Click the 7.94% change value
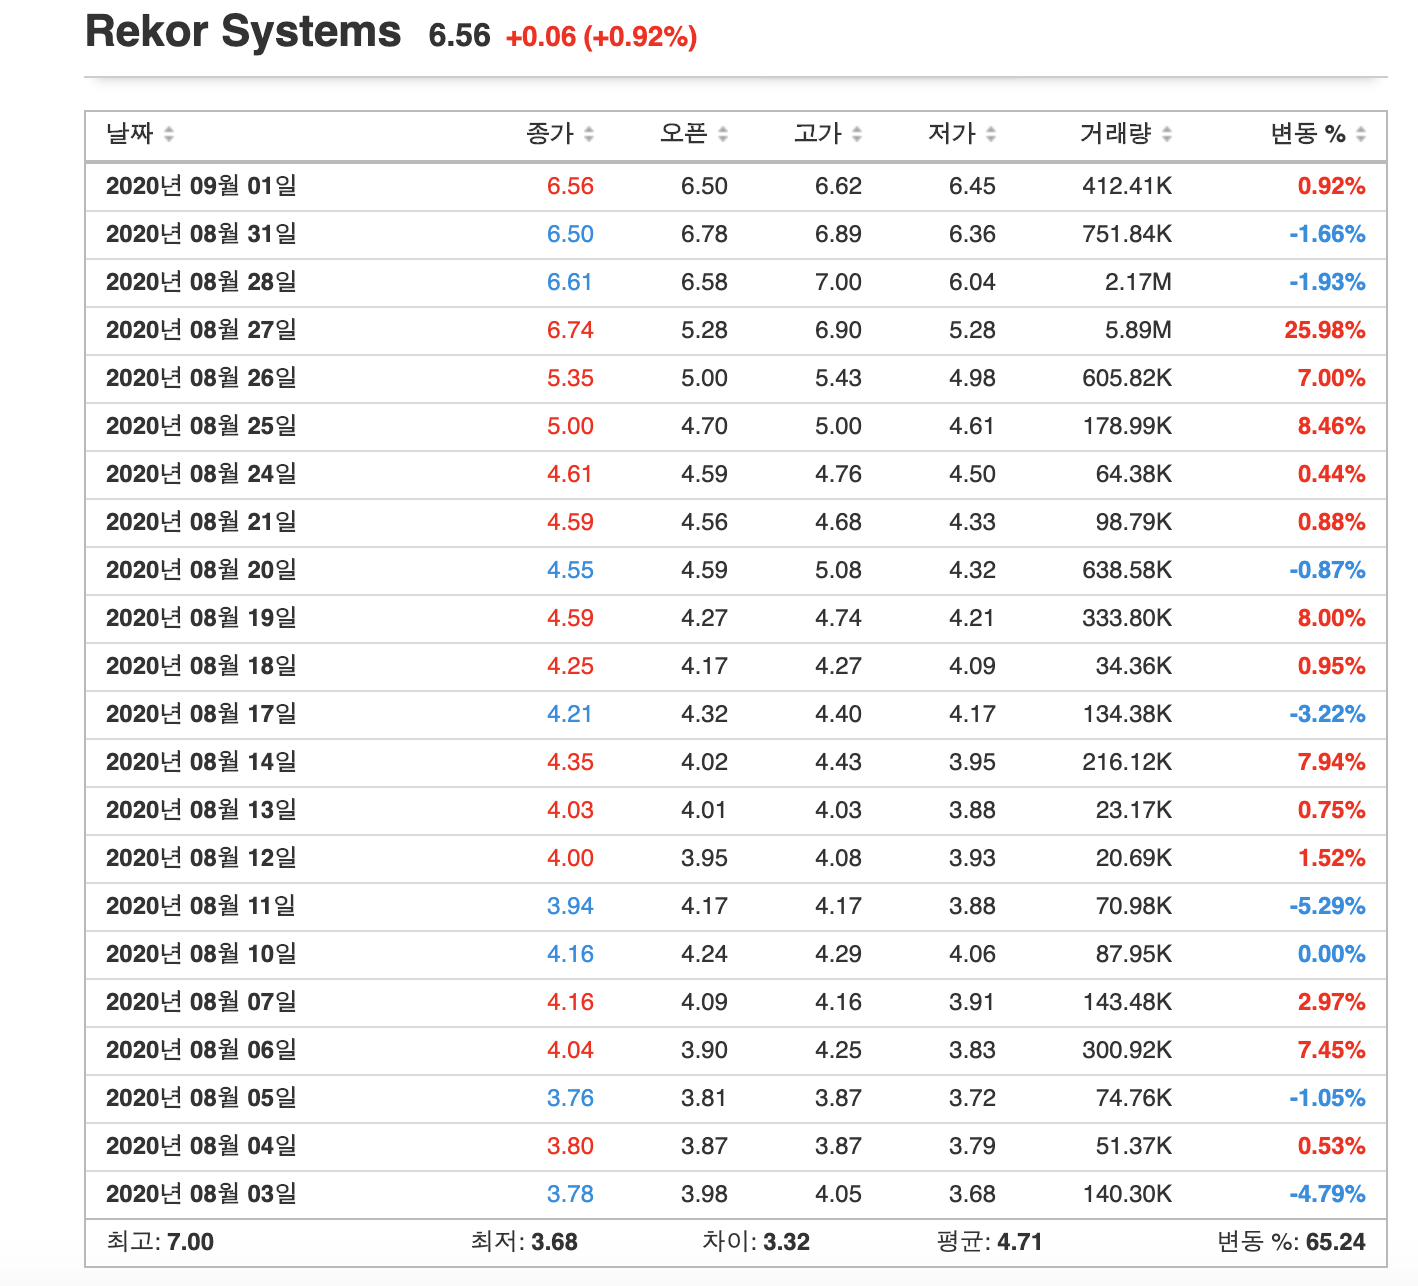Screen dimensions: 1418x1286 tap(1332, 762)
